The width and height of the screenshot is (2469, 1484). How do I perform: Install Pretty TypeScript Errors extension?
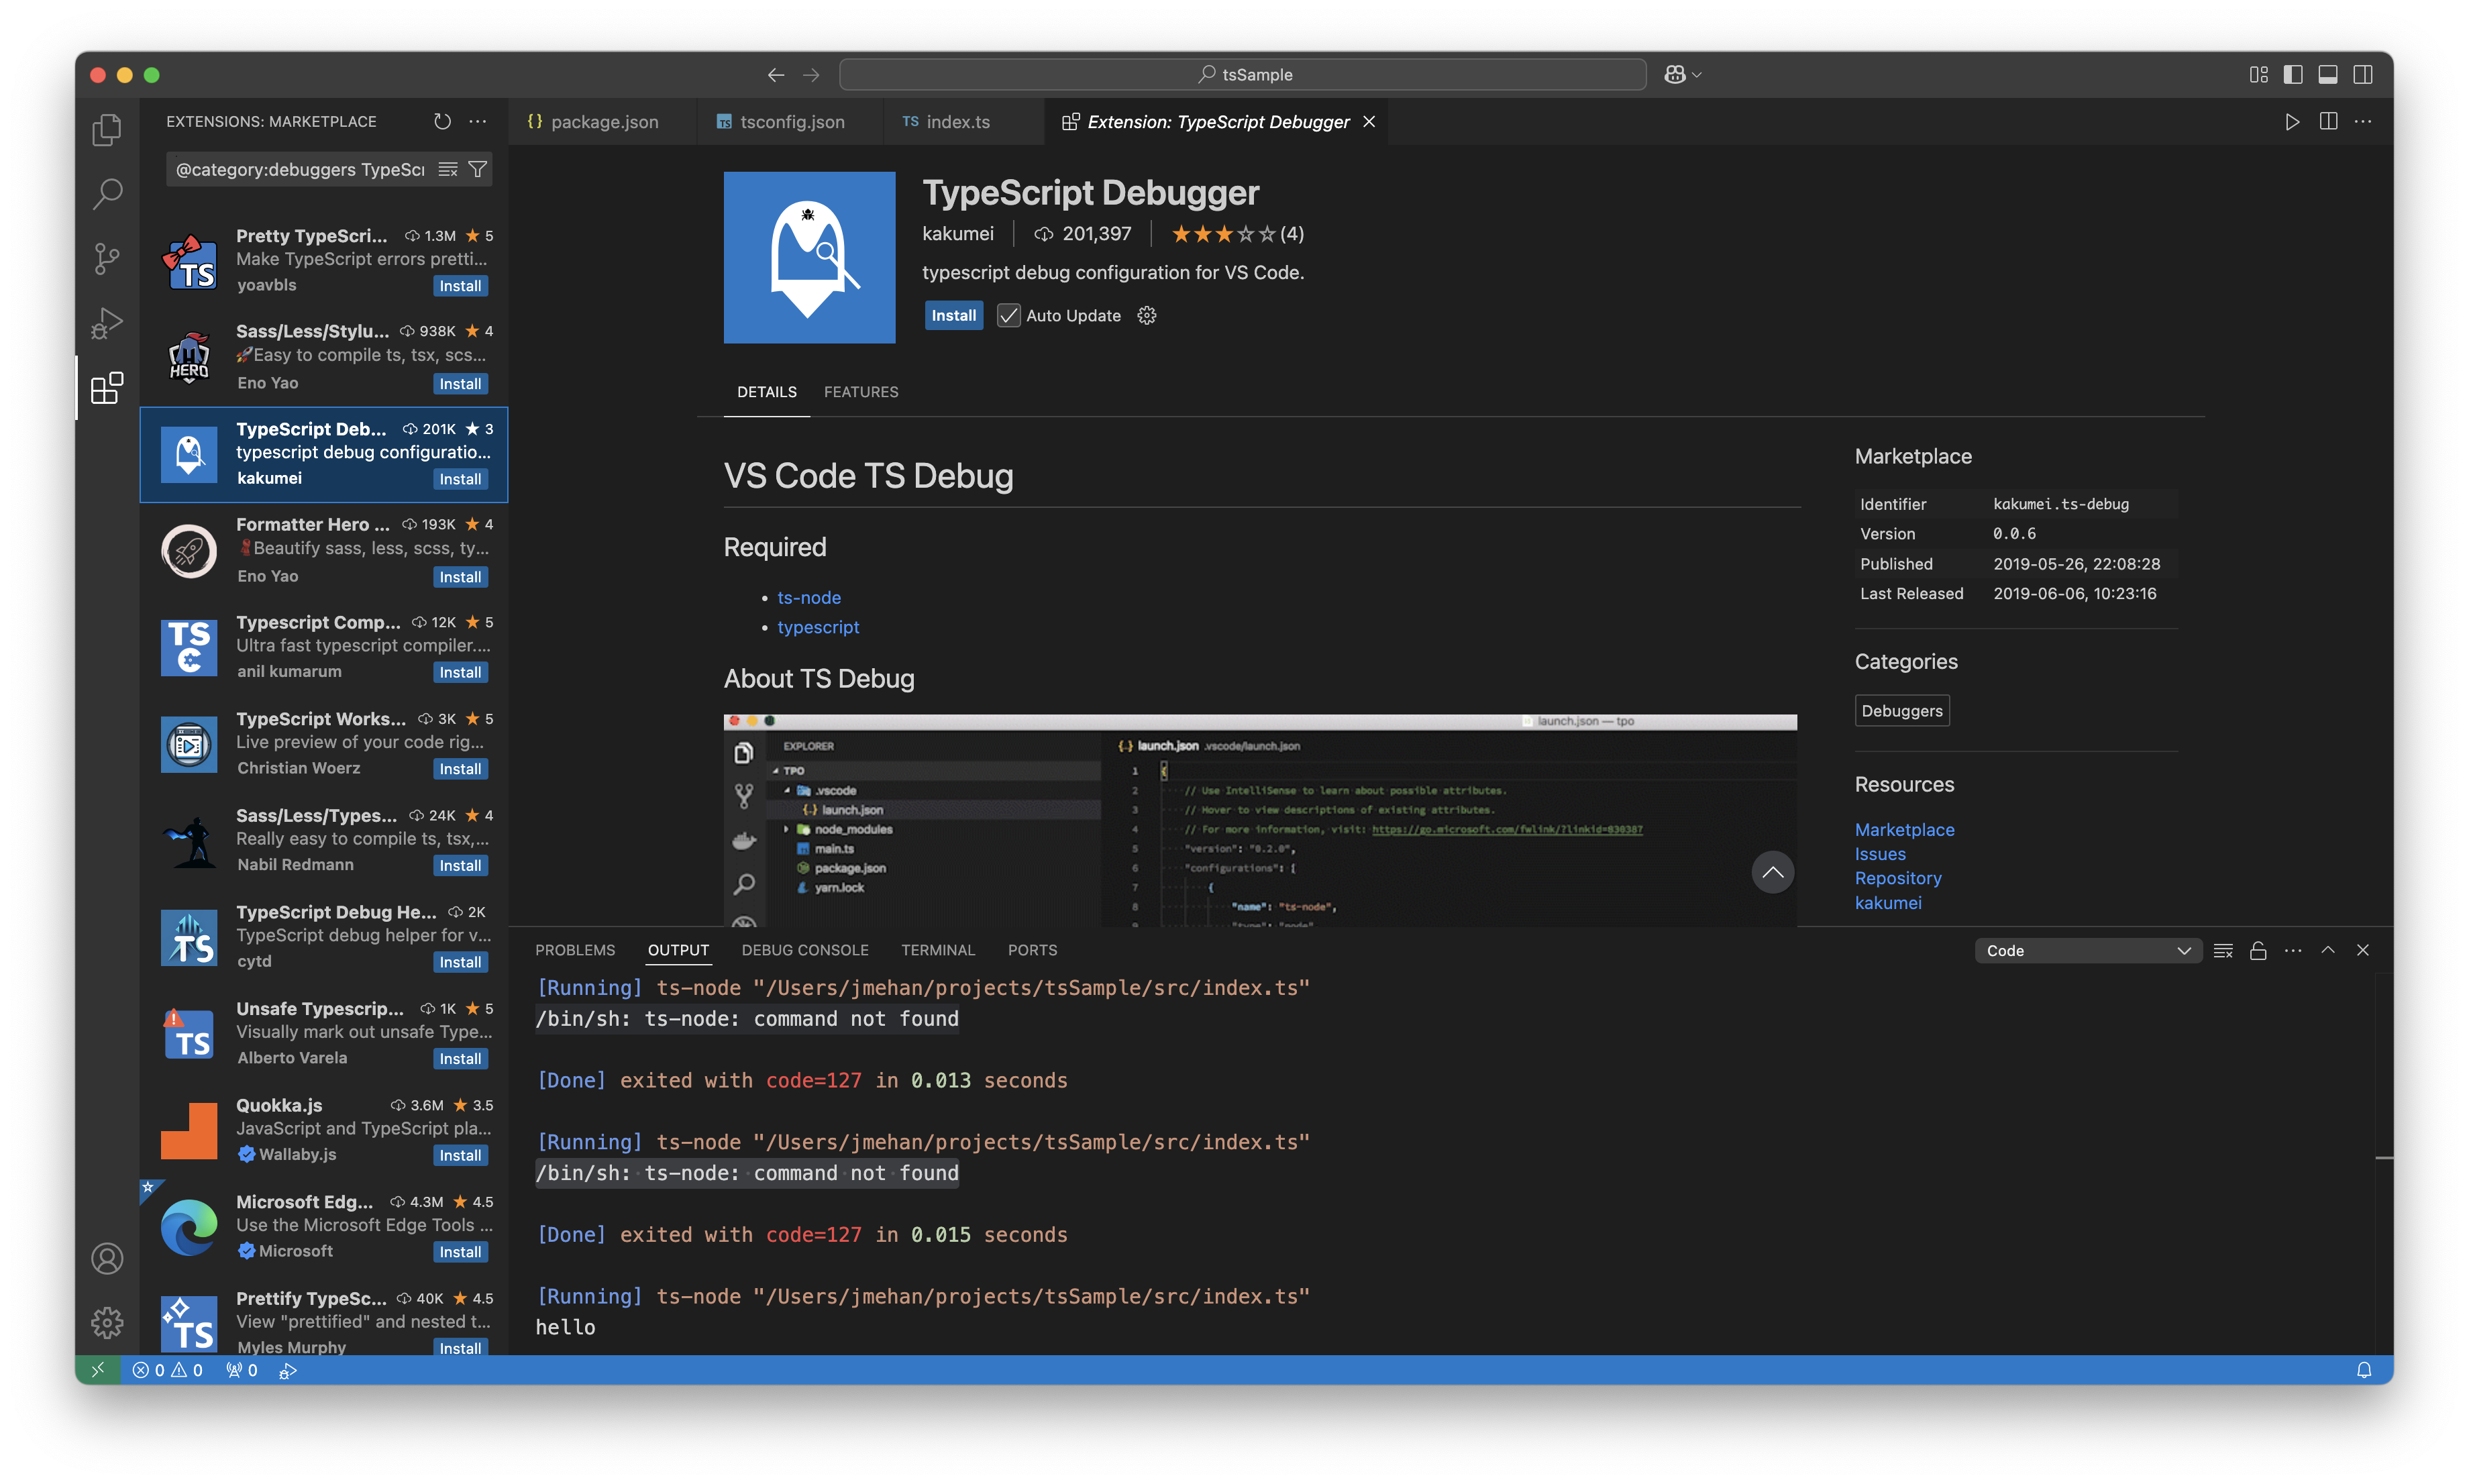[460, 286]
